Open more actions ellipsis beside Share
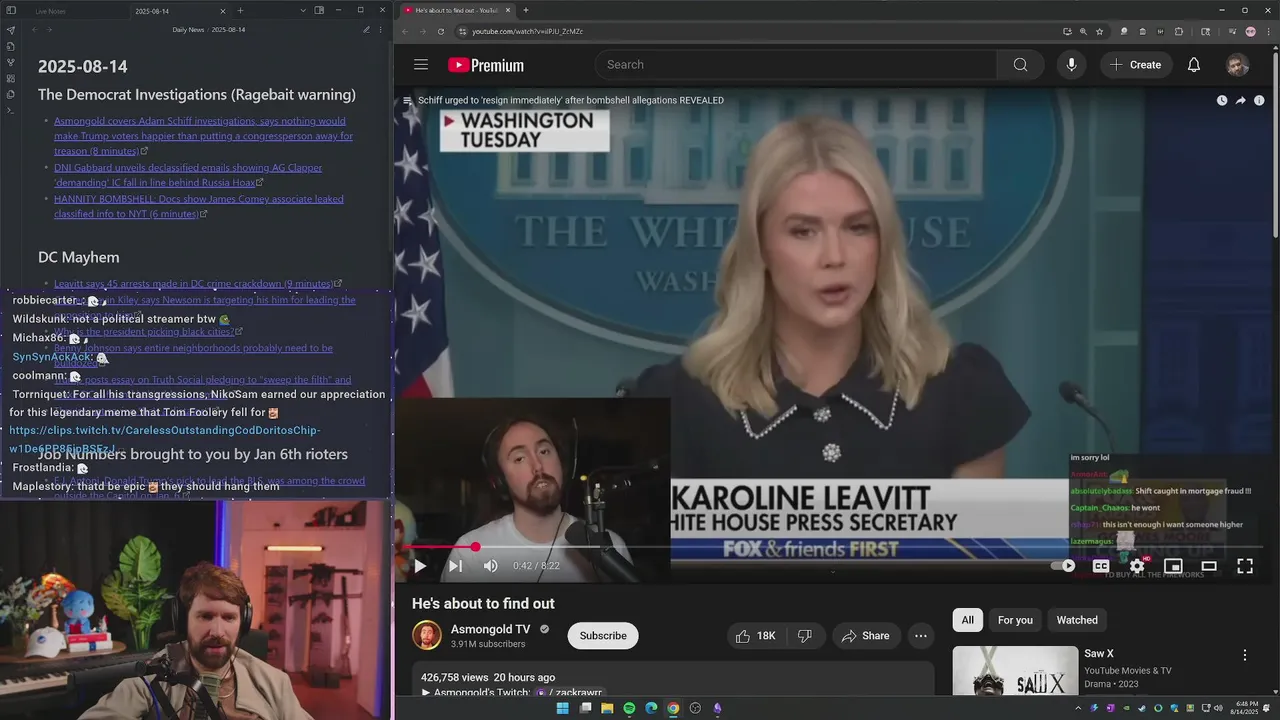This screenshot has height=720, width=1280. coord(921,636)
